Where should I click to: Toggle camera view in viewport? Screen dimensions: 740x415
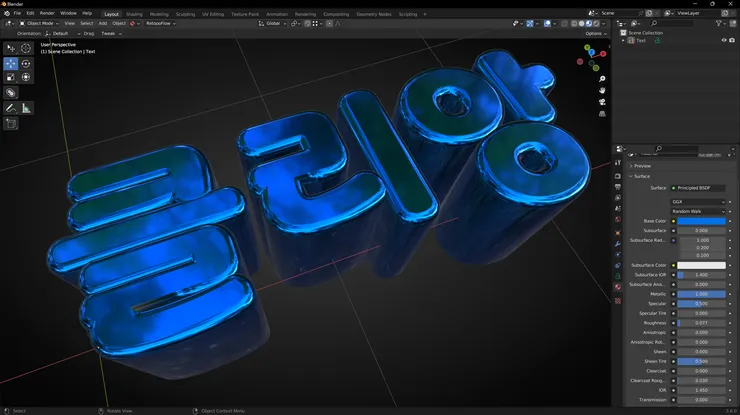point(602,102)
